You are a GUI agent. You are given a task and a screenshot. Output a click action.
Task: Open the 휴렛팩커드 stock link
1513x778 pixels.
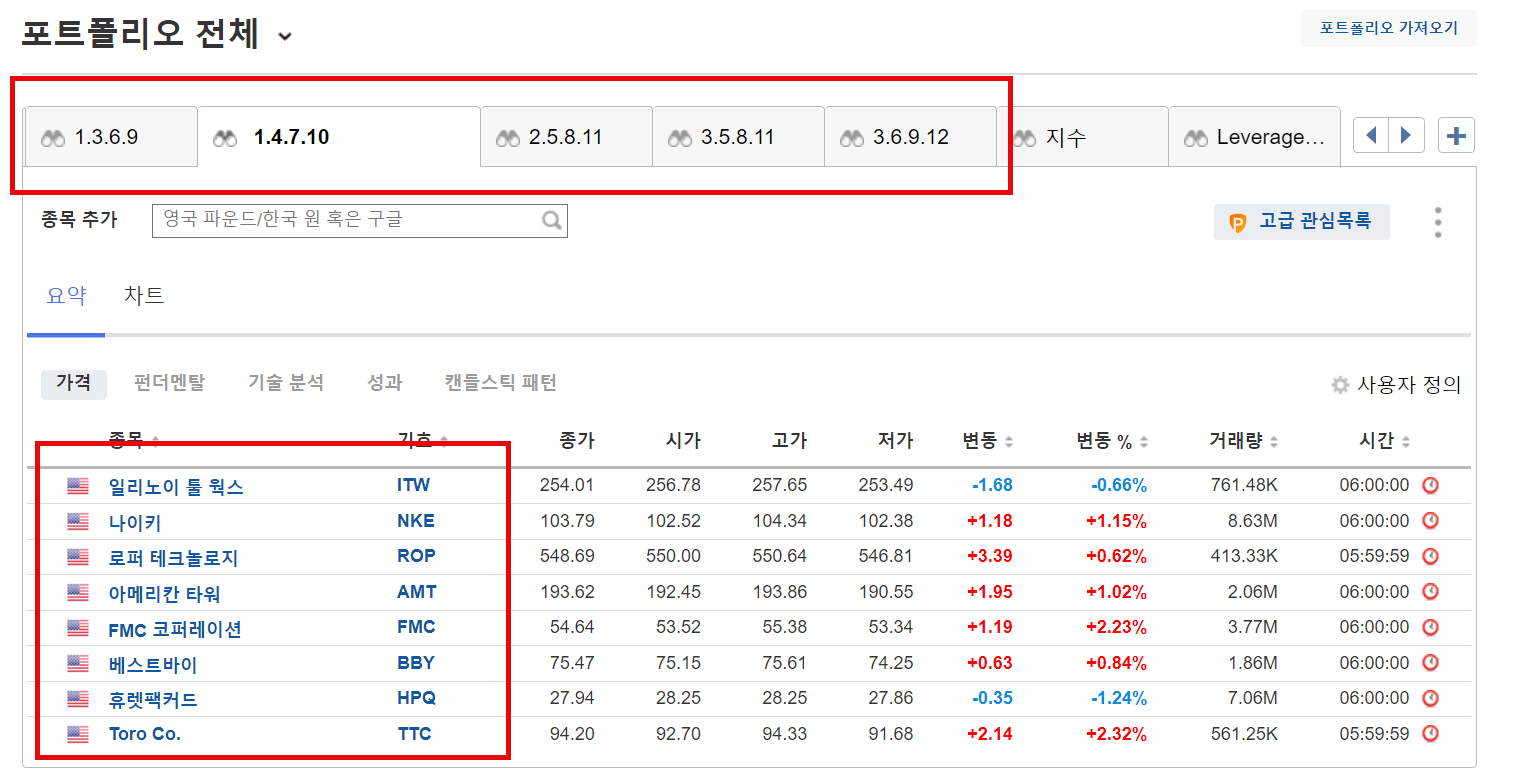(153, 699)
